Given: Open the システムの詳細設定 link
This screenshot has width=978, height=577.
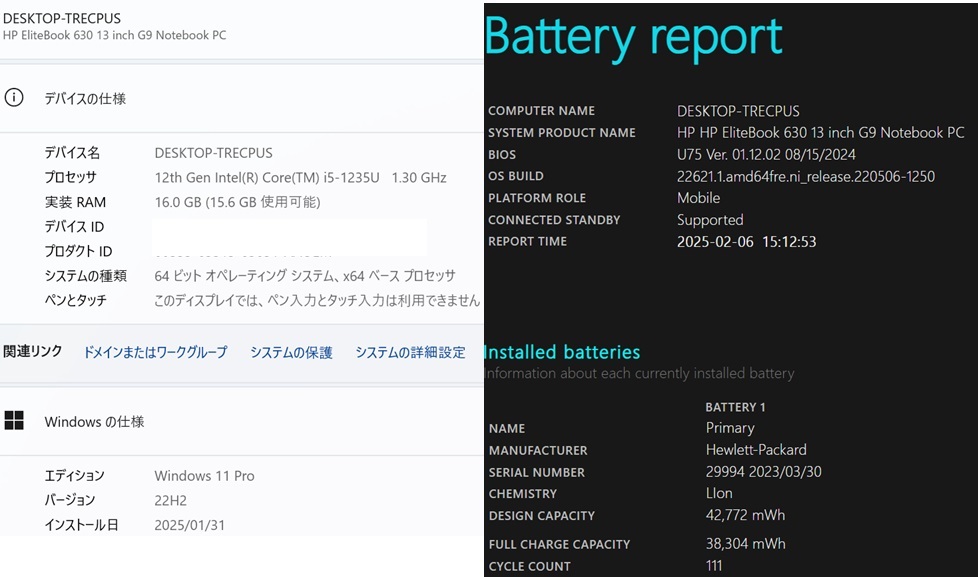Looking at the screenshot, I should [410, 352].
